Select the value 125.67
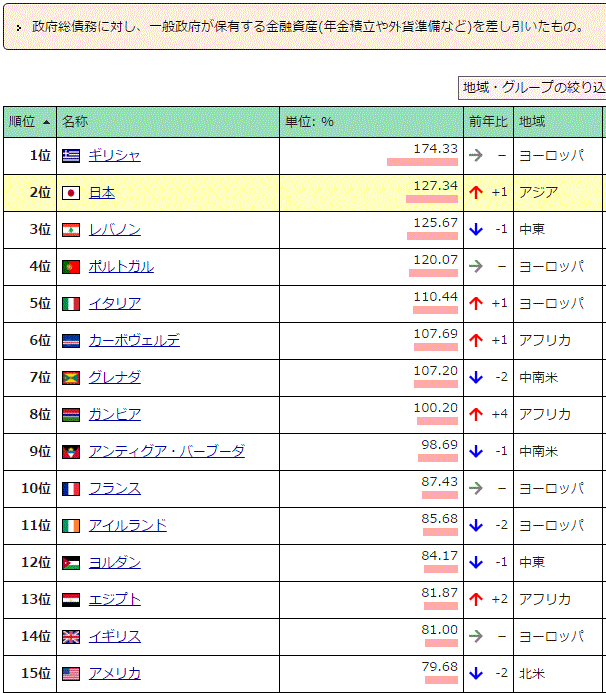 (x=435, y=223)
